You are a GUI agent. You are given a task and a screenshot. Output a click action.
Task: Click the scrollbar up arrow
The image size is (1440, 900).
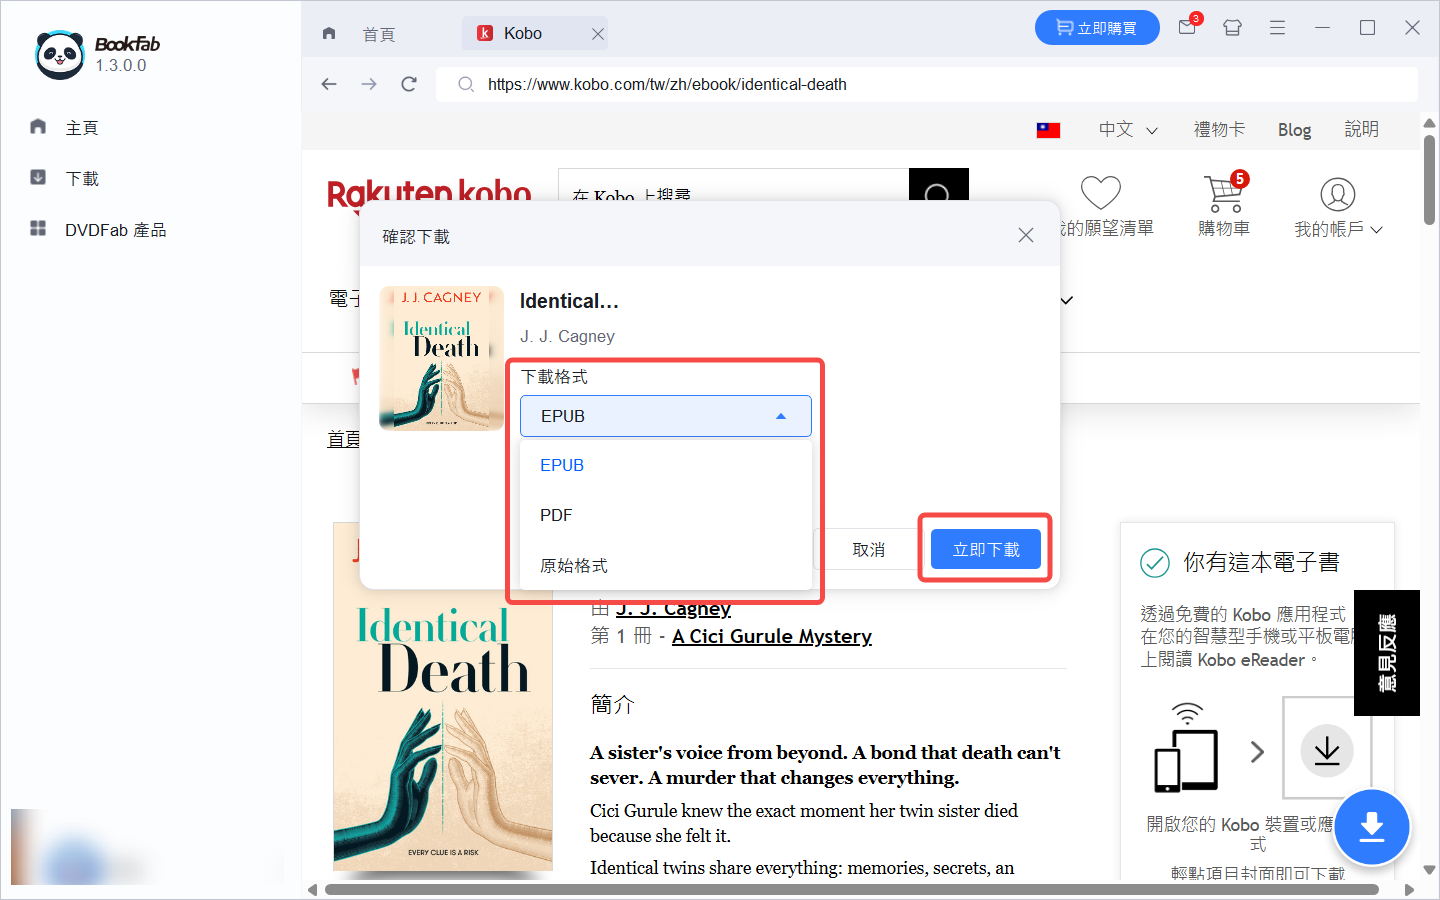point(1430,122)
